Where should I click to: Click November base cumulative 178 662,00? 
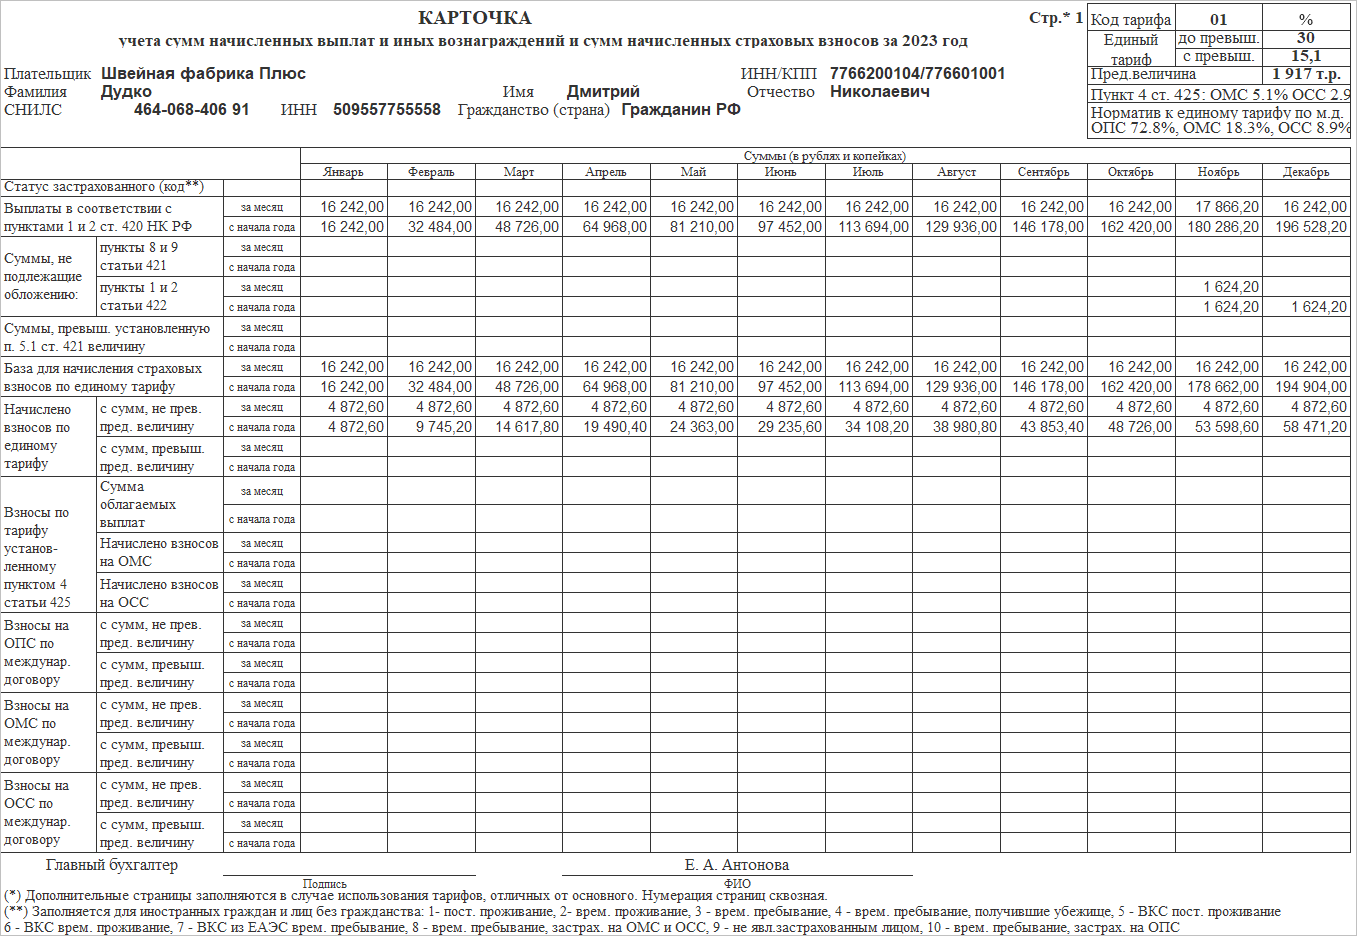tap(1223, 387)
